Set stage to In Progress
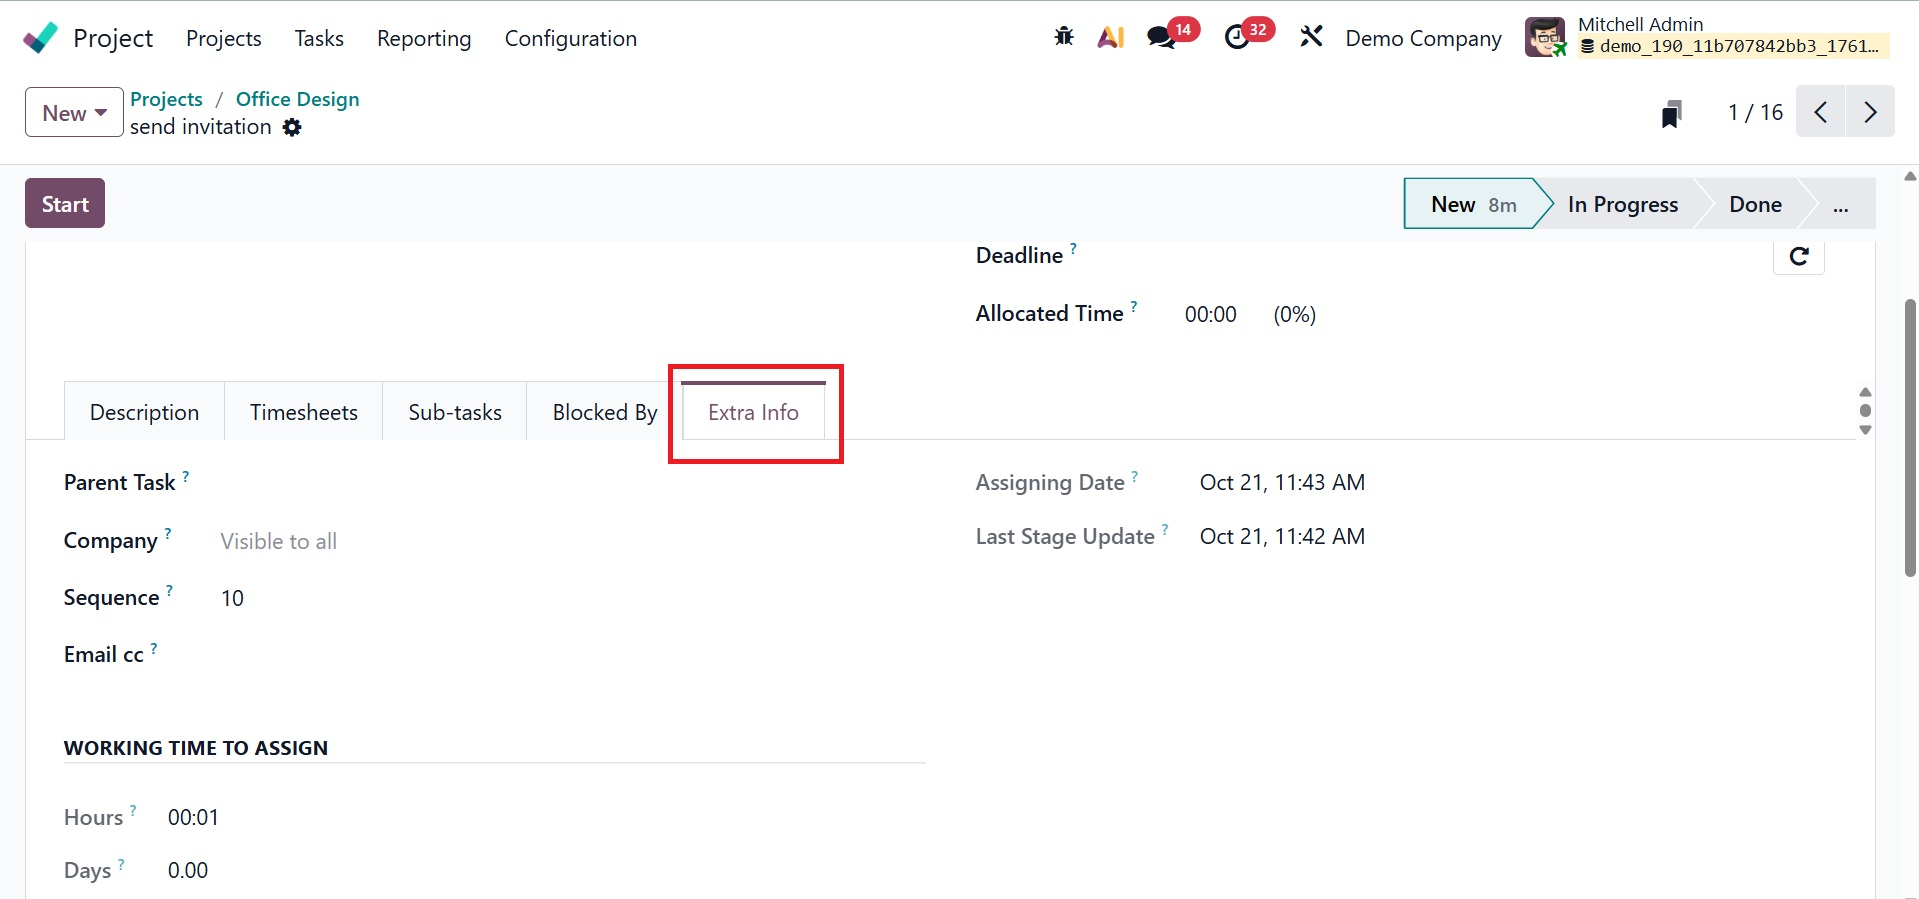The image size is (1919, 899). pos(1622,205)
